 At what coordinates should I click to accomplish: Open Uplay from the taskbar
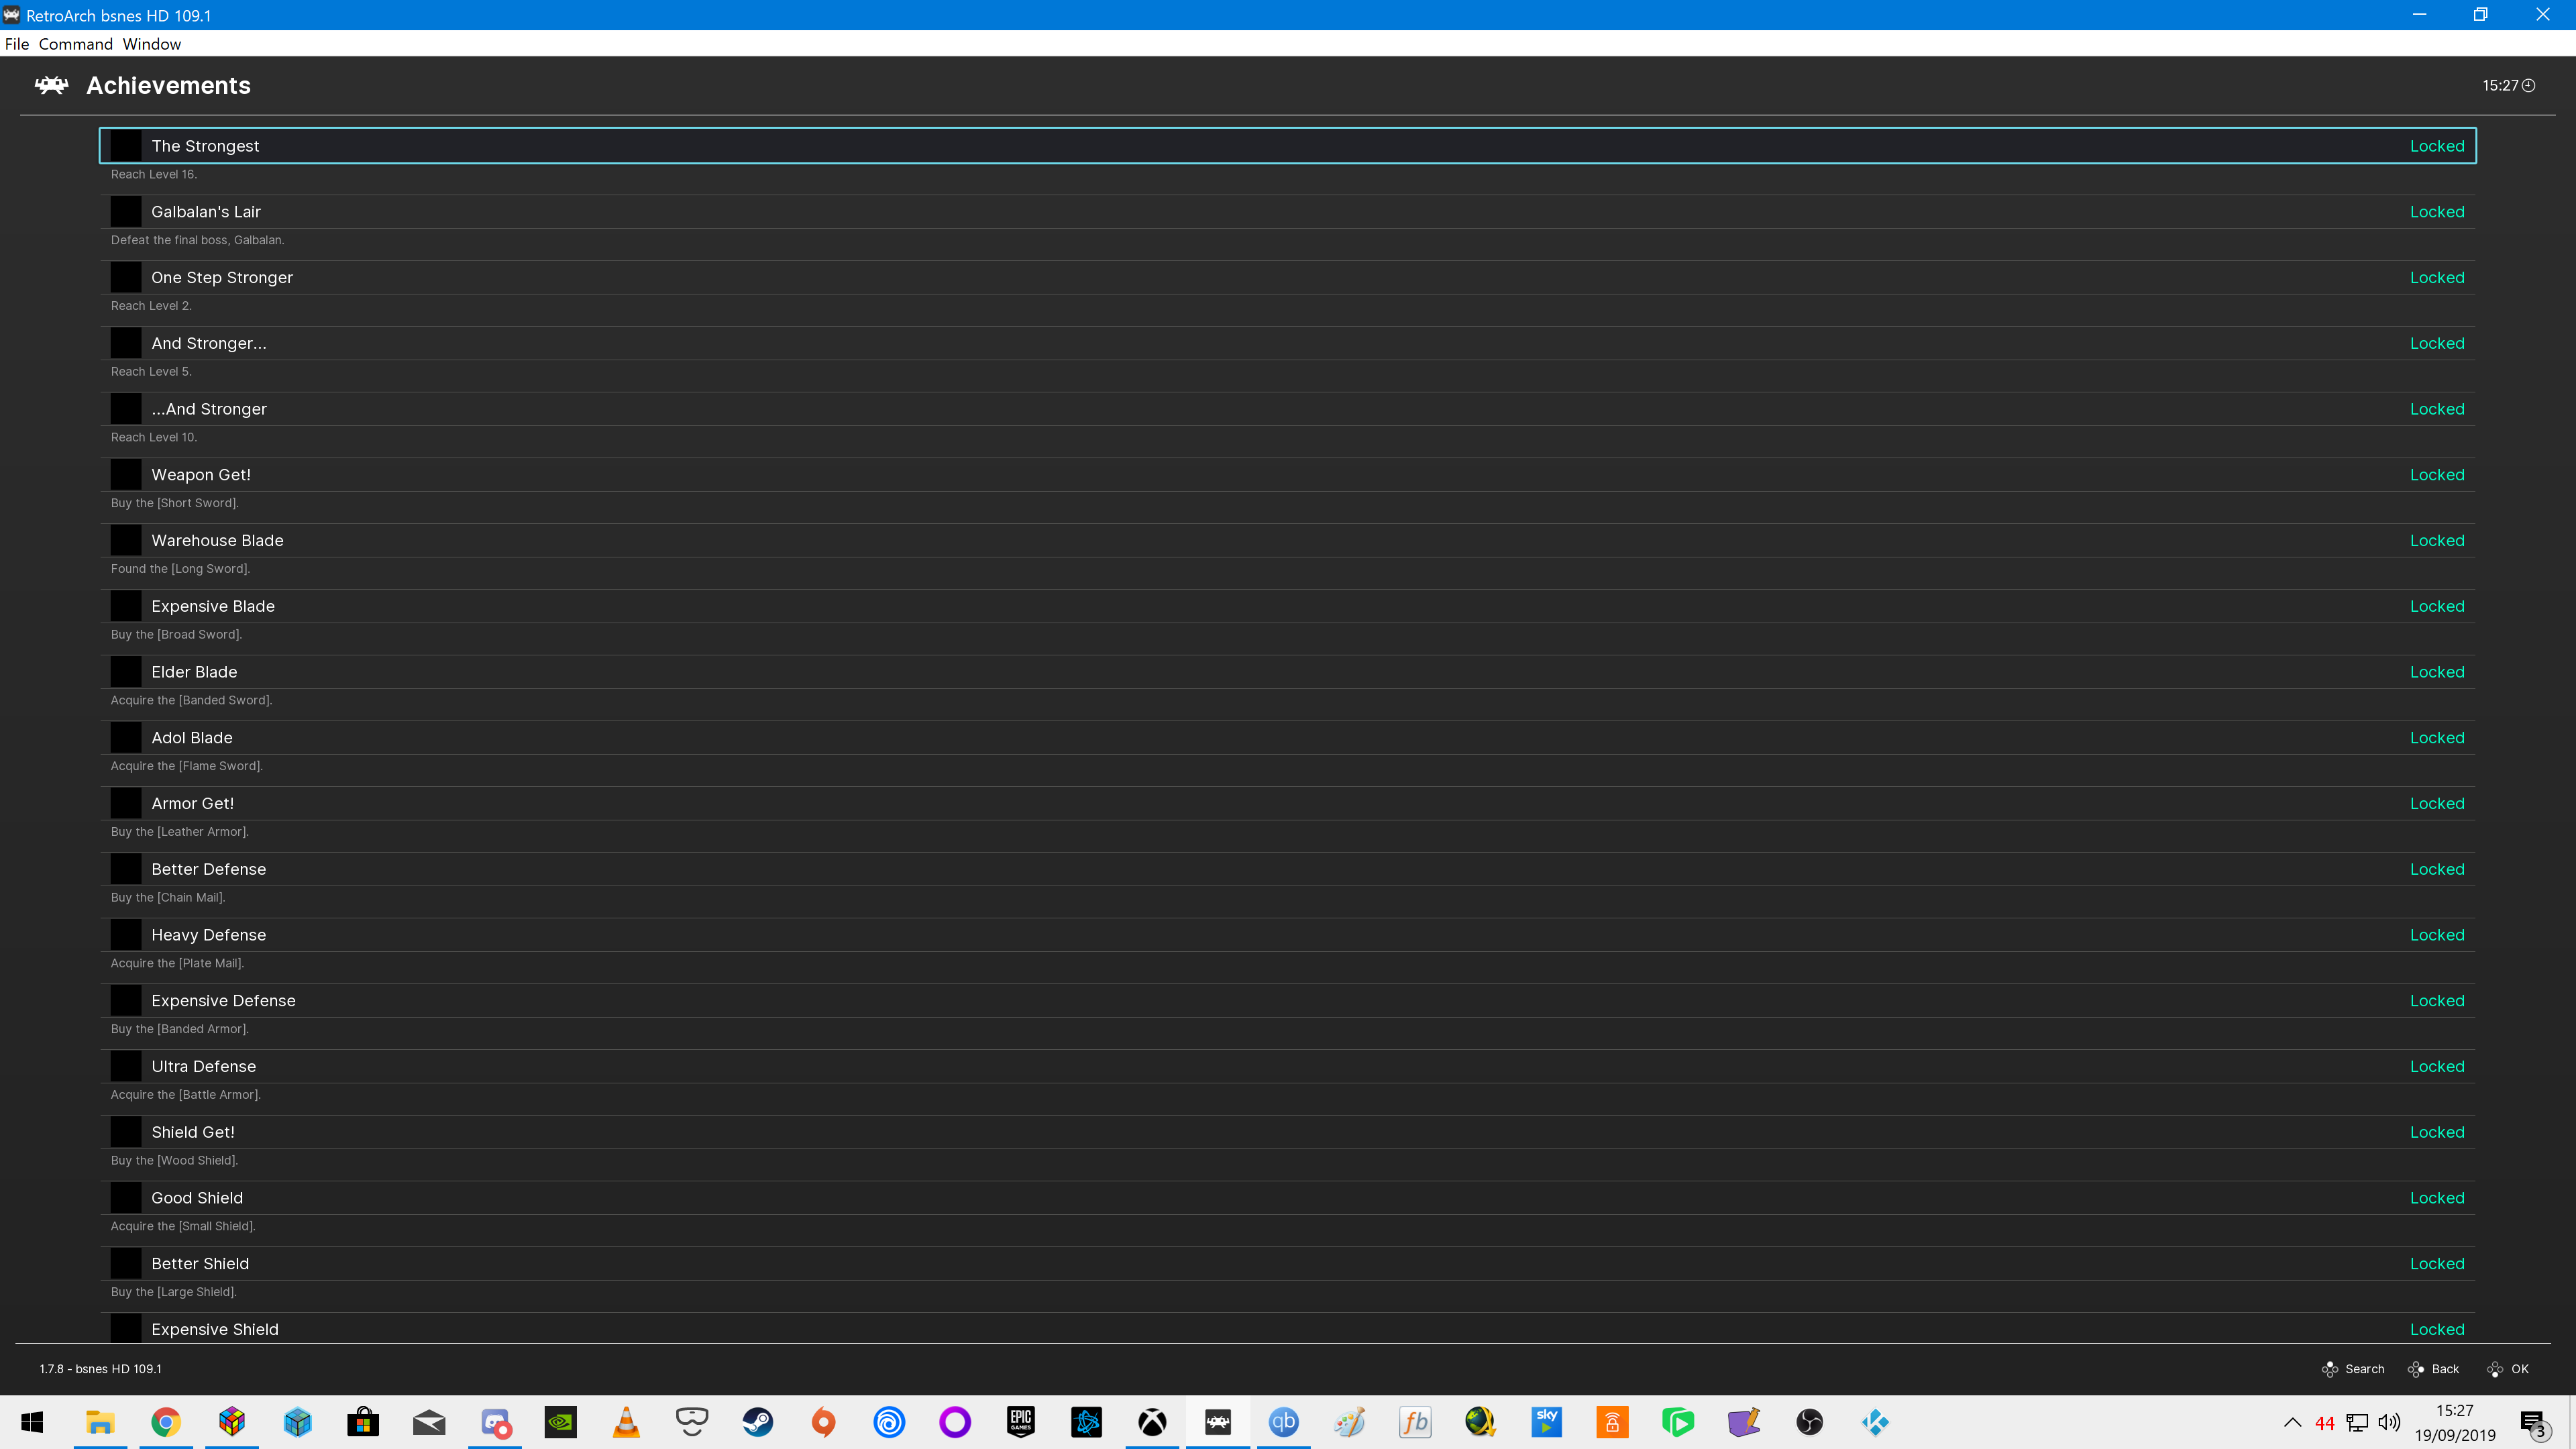(x=889, y=1422)
